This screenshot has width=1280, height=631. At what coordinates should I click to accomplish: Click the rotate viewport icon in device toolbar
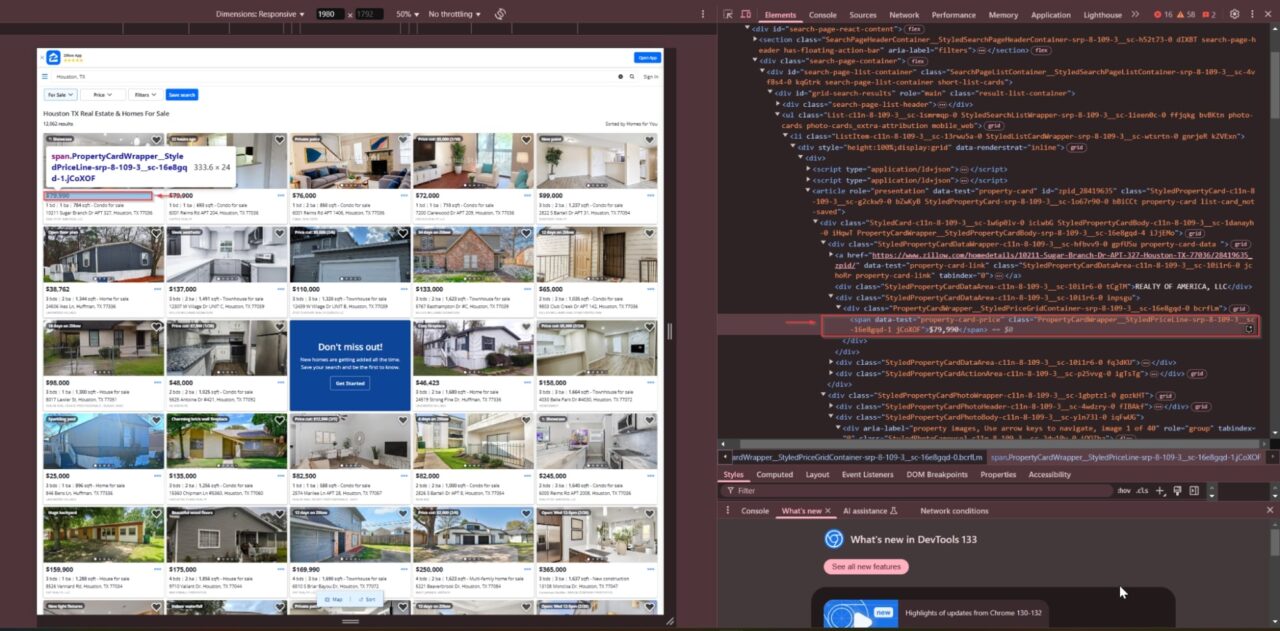click(500, 14)
